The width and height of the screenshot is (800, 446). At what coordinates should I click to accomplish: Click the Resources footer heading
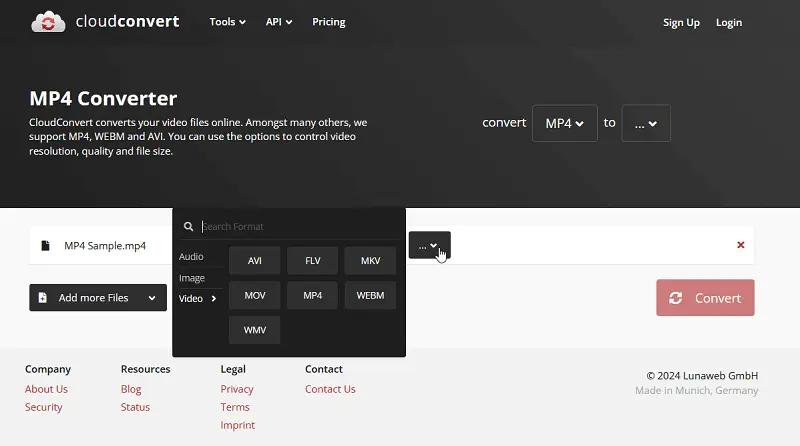point(145,369)
